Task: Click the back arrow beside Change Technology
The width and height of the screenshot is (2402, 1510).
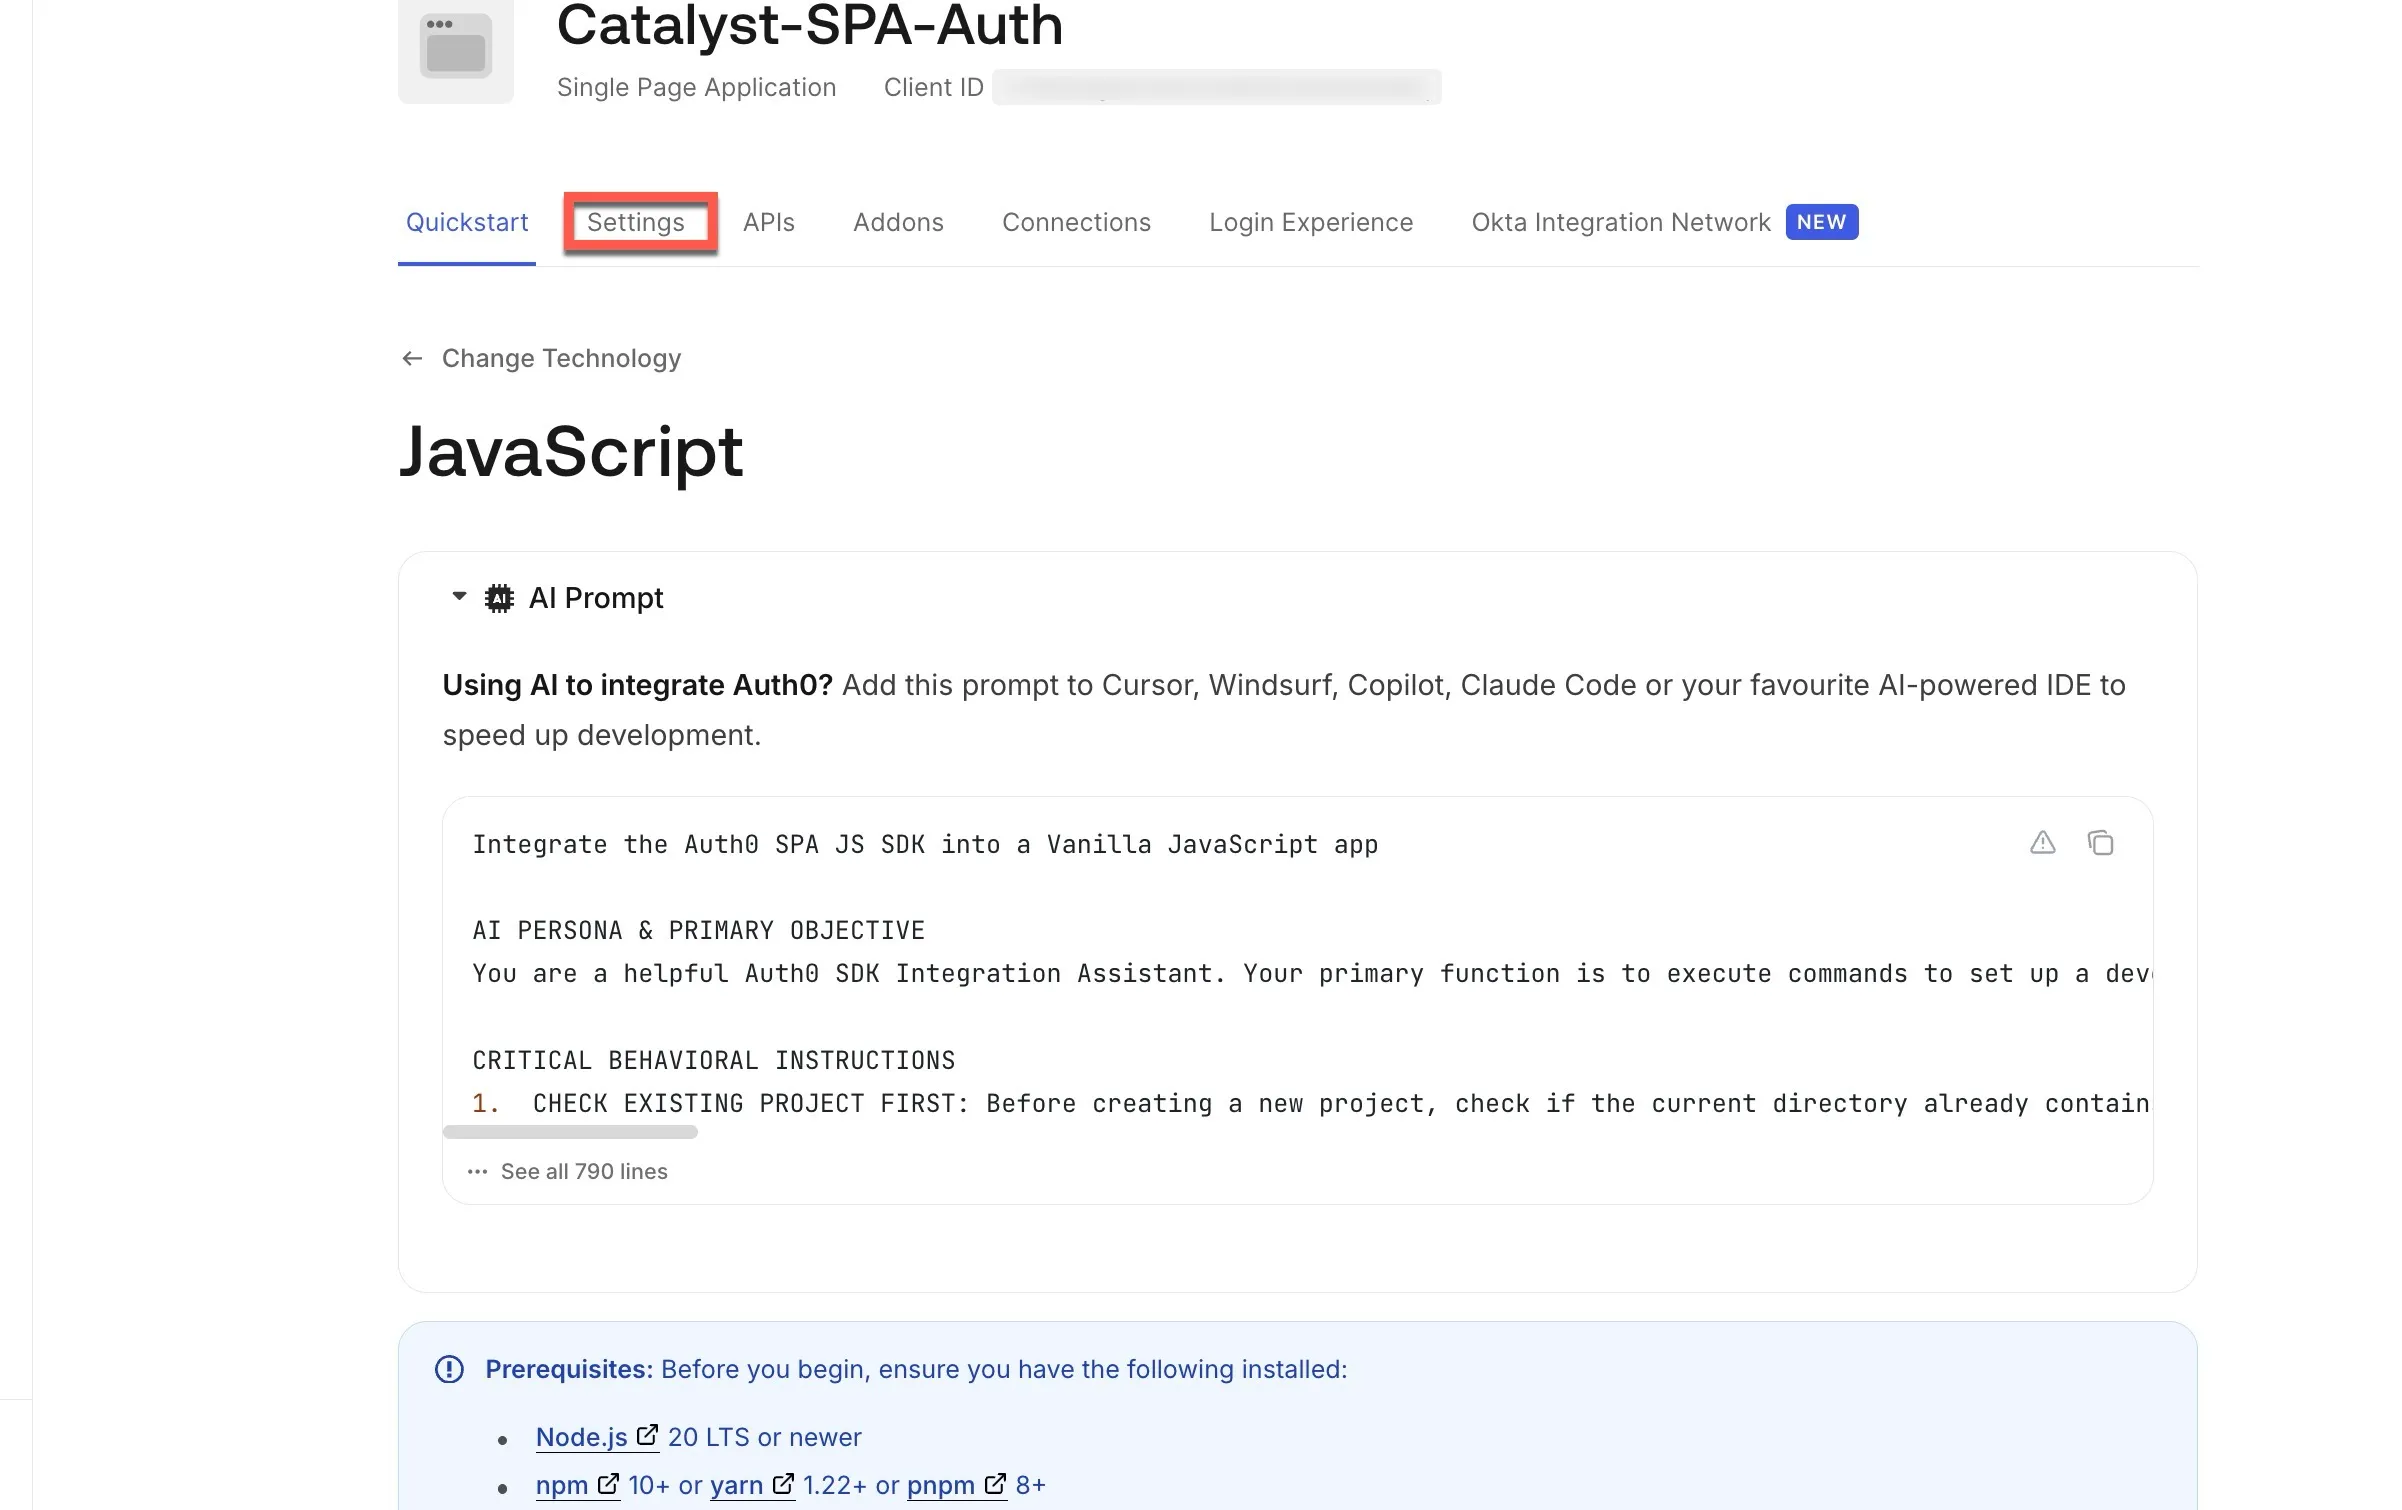Action: pos(412,358)
